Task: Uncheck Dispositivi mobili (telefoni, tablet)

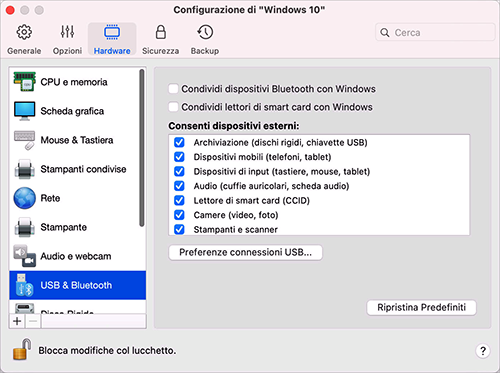Action: (x=179, y=157)
